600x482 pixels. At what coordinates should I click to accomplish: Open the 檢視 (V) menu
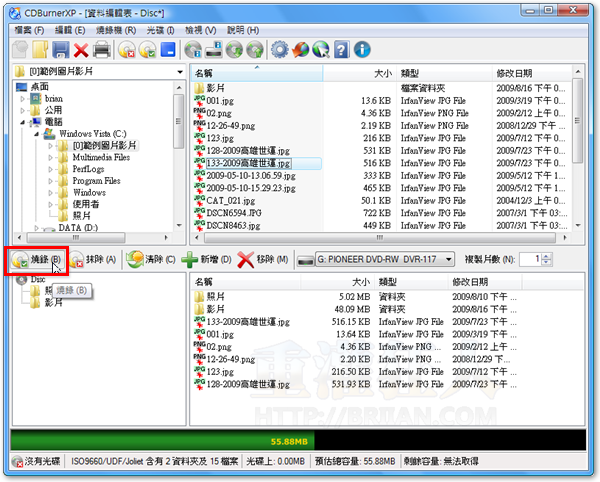point(201,30)
